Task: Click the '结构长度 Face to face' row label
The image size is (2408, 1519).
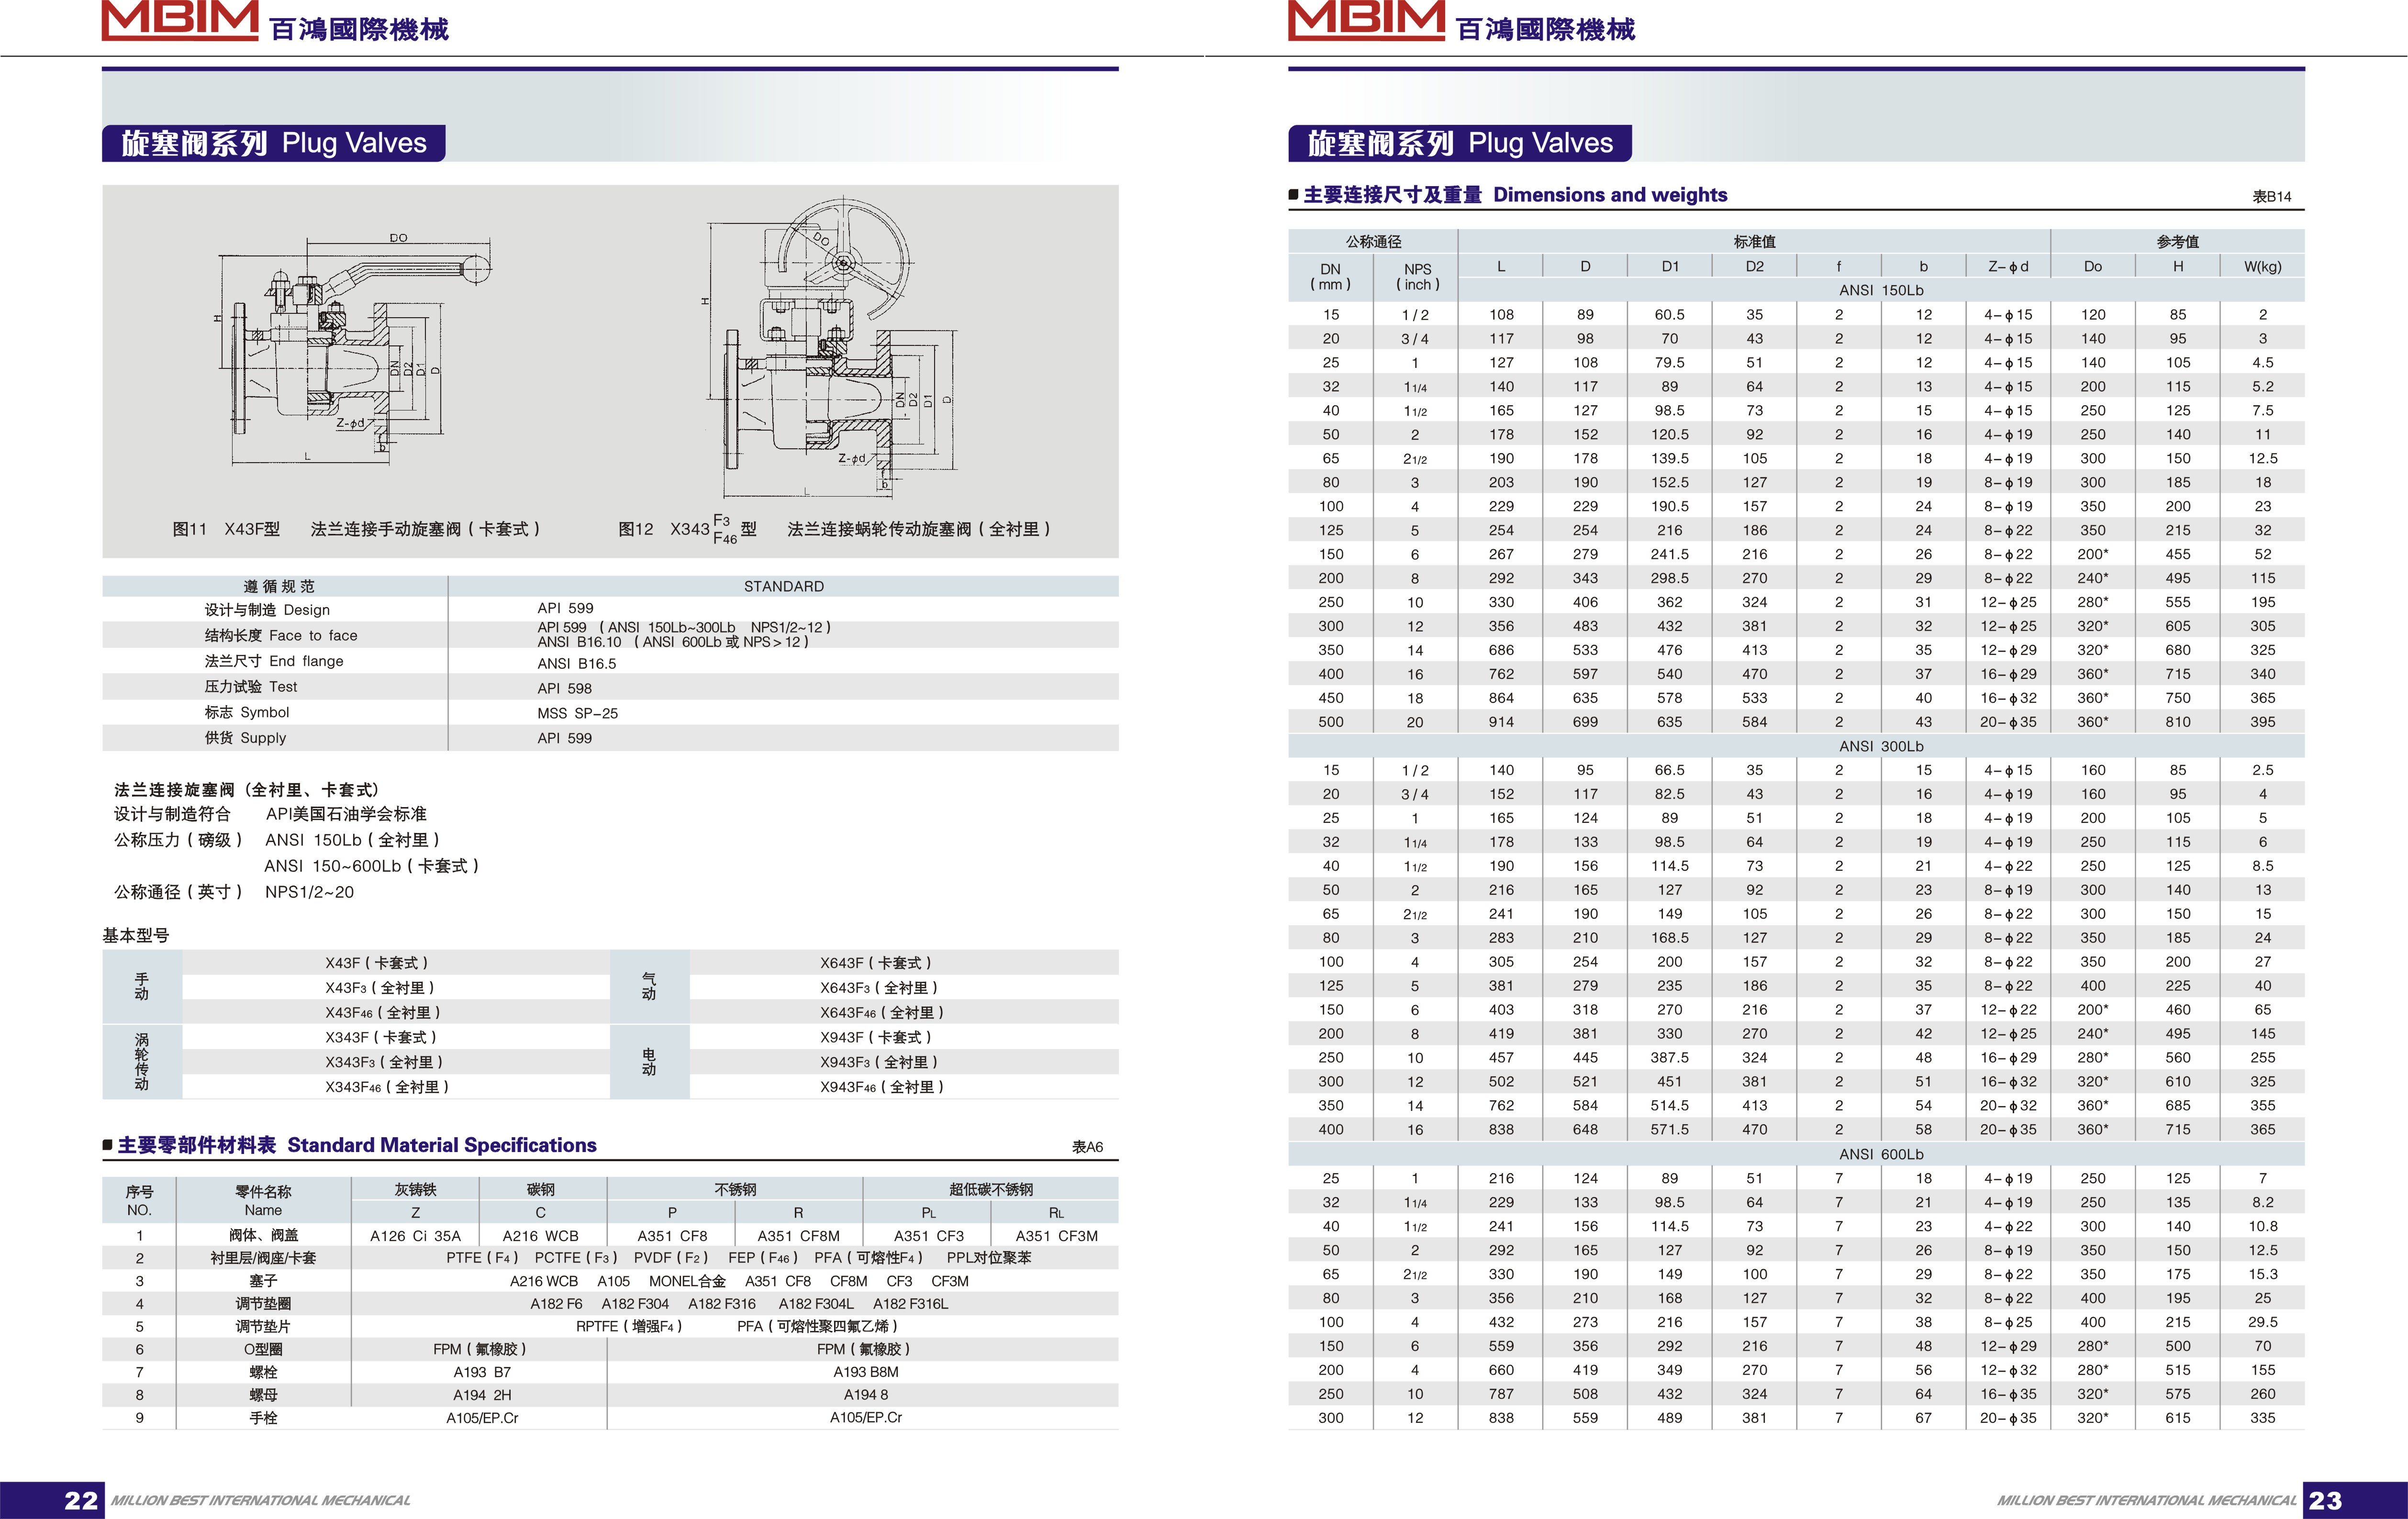Action: [x=281, y=635]
